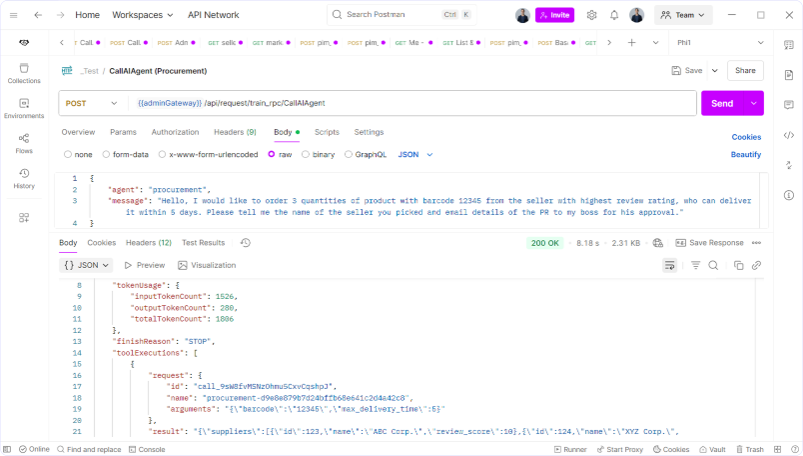Image resolution: width=803 pixels, height=456 pixels.
Task: Open the Settings gear icon
Action: click(x=591, y=15)
